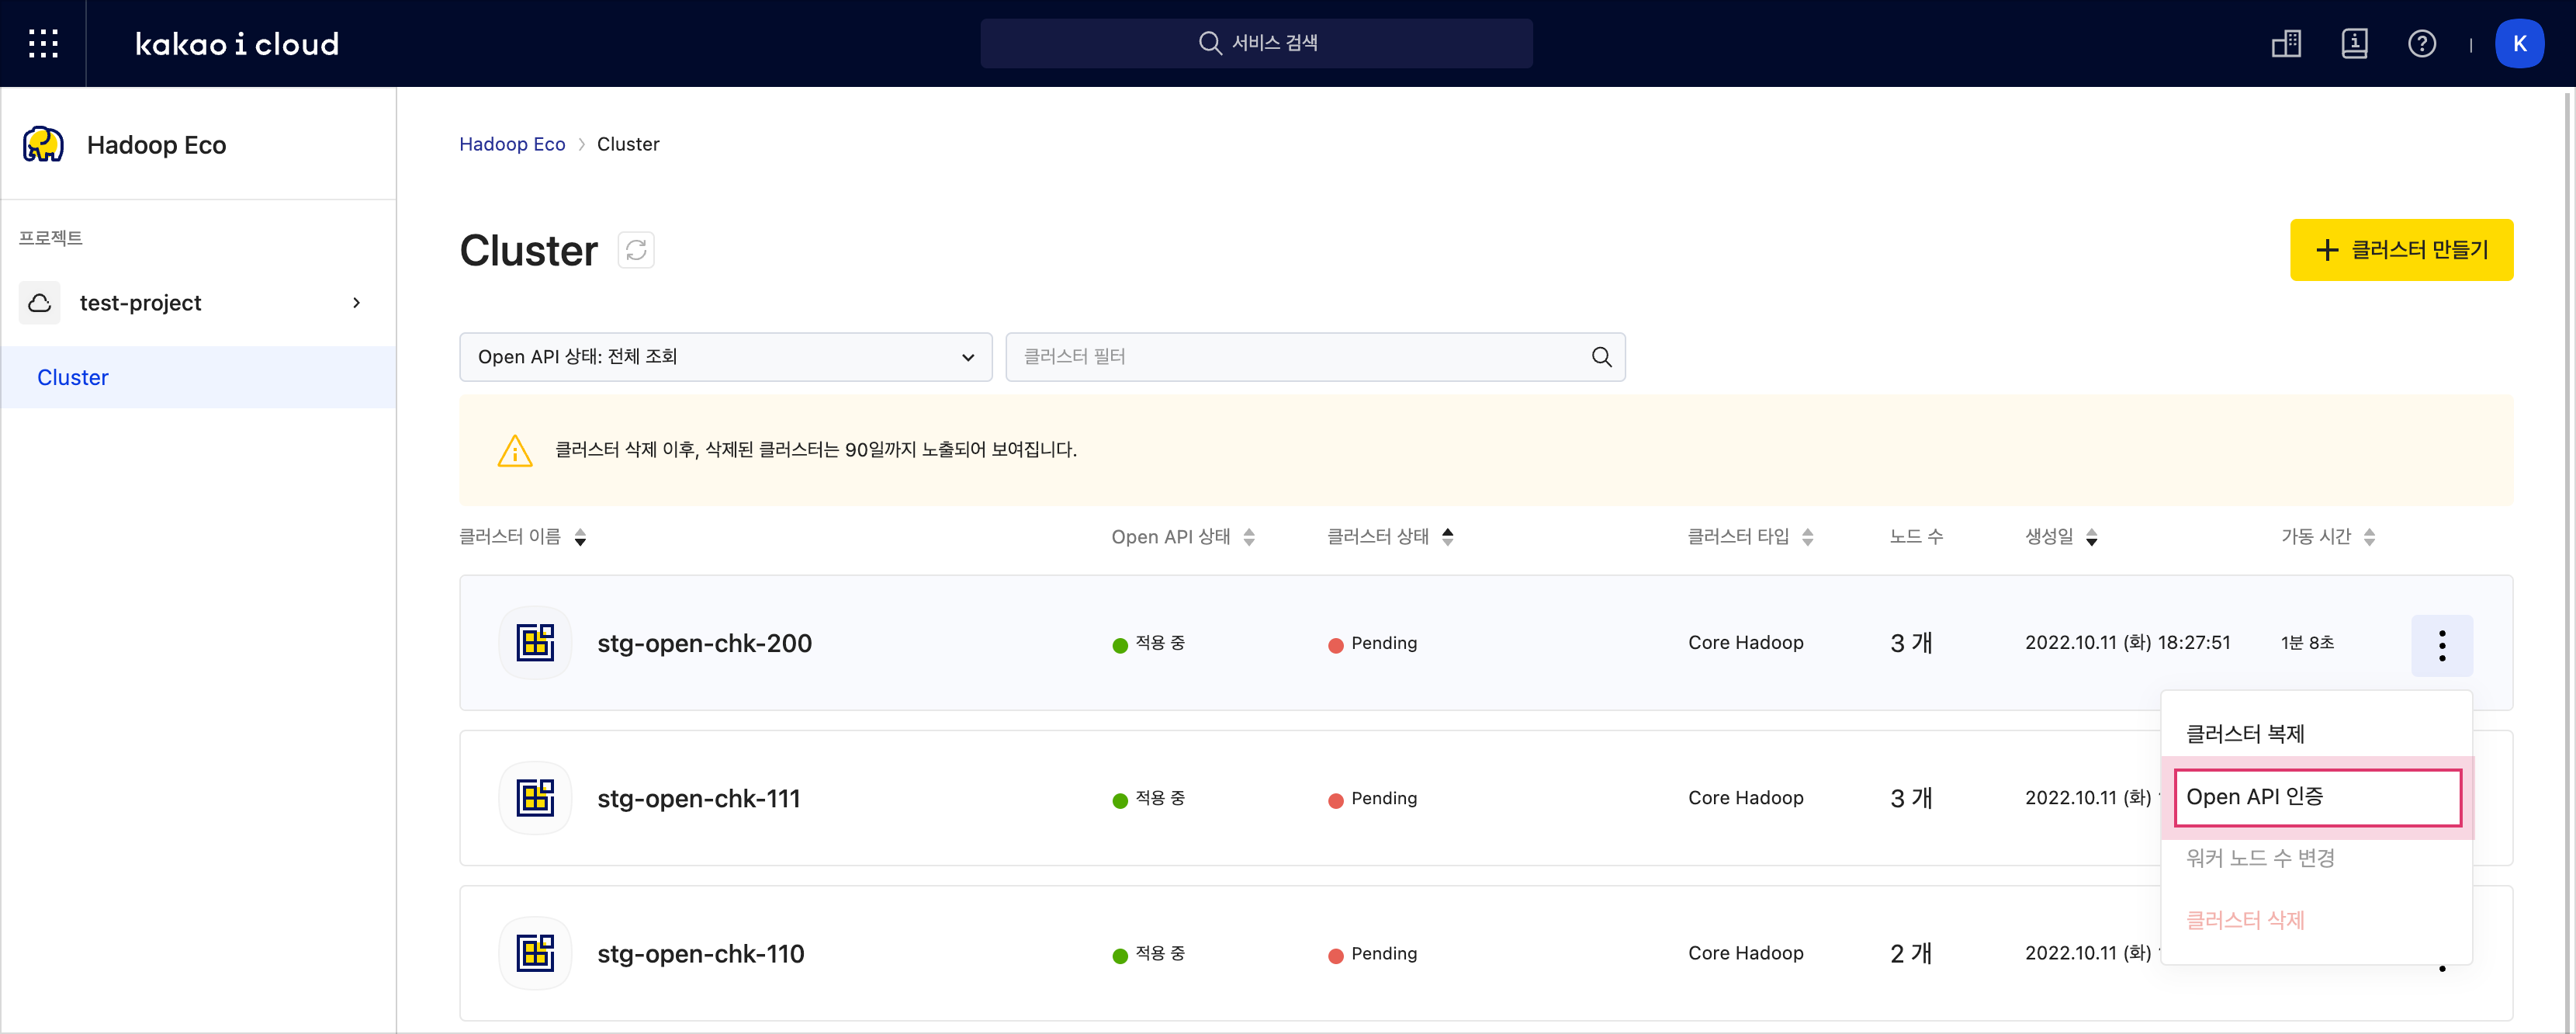The width and height of the screenshot is (2576, 1034).
Task: Select 클러스터 삭제 from the menu
Action: (x=2316, y=920)
